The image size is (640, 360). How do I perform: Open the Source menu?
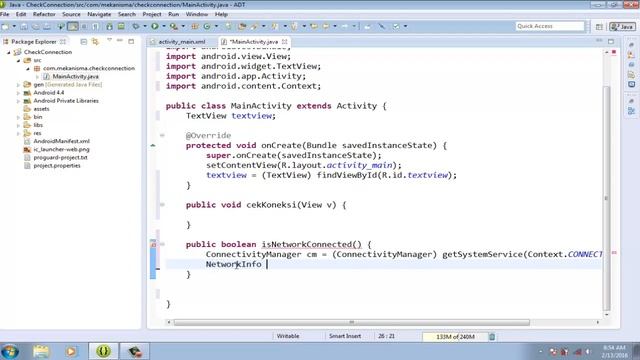point(71,14)
